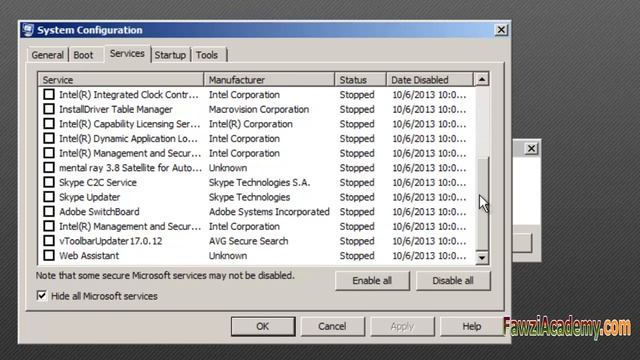Click the Disable all button
The image size is (640, 360).
pyautogui.click(x=453, y=281)
